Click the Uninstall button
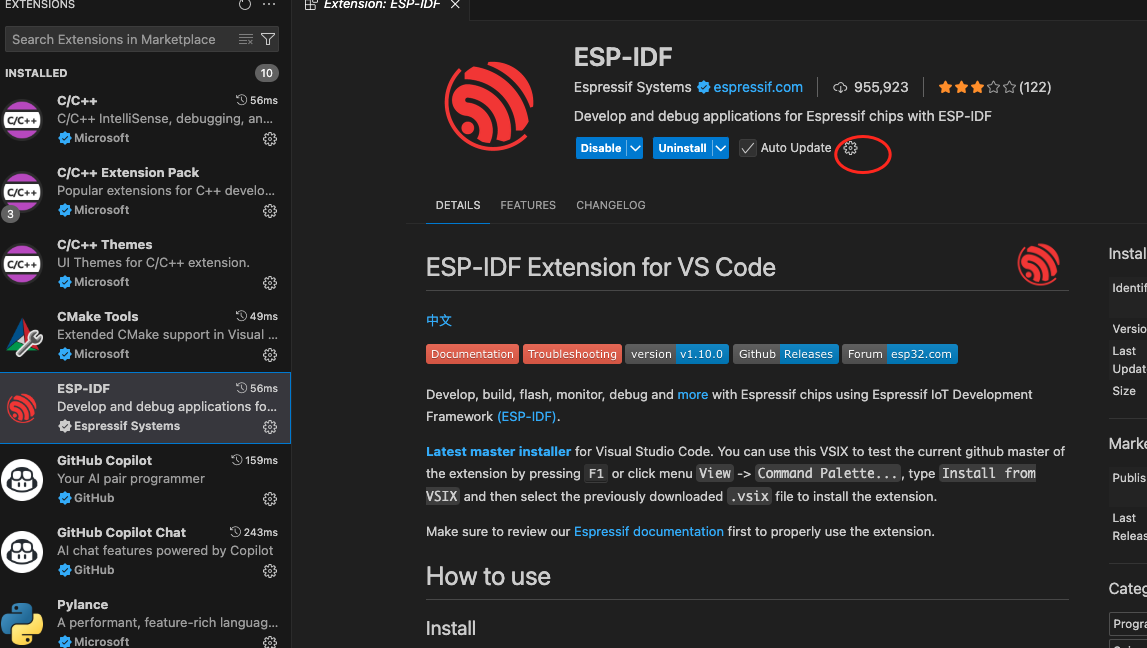This screenshot has width=1147, height=648. coord(682,148)
